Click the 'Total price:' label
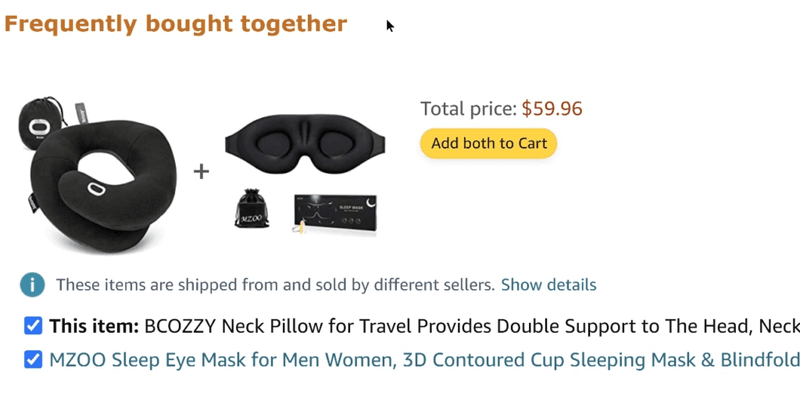The width and height of the screenshot is (800, 397). (x=469, y=109)
